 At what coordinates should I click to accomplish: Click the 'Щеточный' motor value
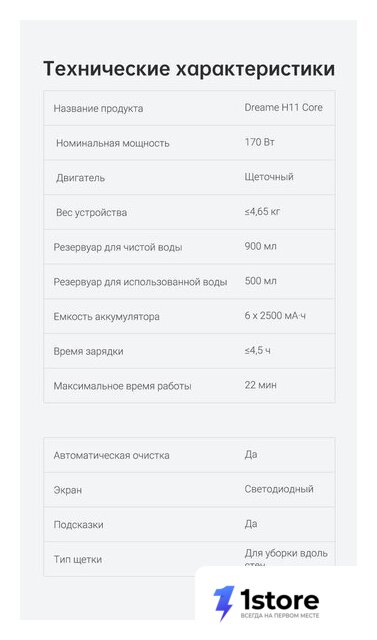pyautogui.click(x=269, y=177)
